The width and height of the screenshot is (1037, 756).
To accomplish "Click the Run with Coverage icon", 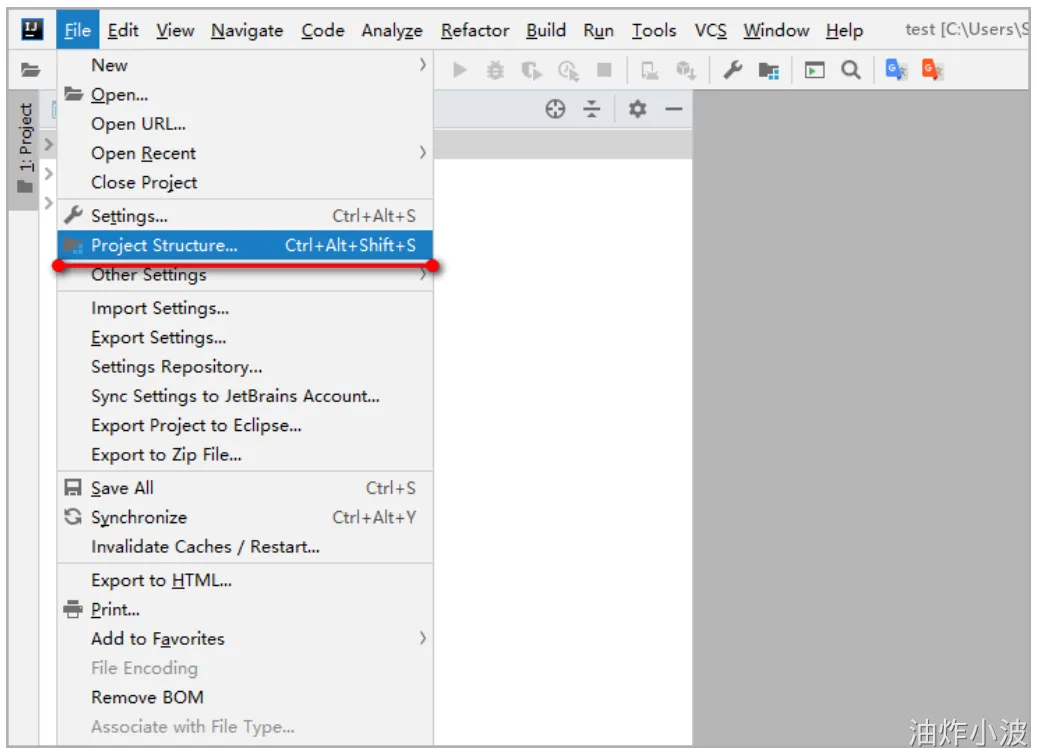I will point(531,70).
